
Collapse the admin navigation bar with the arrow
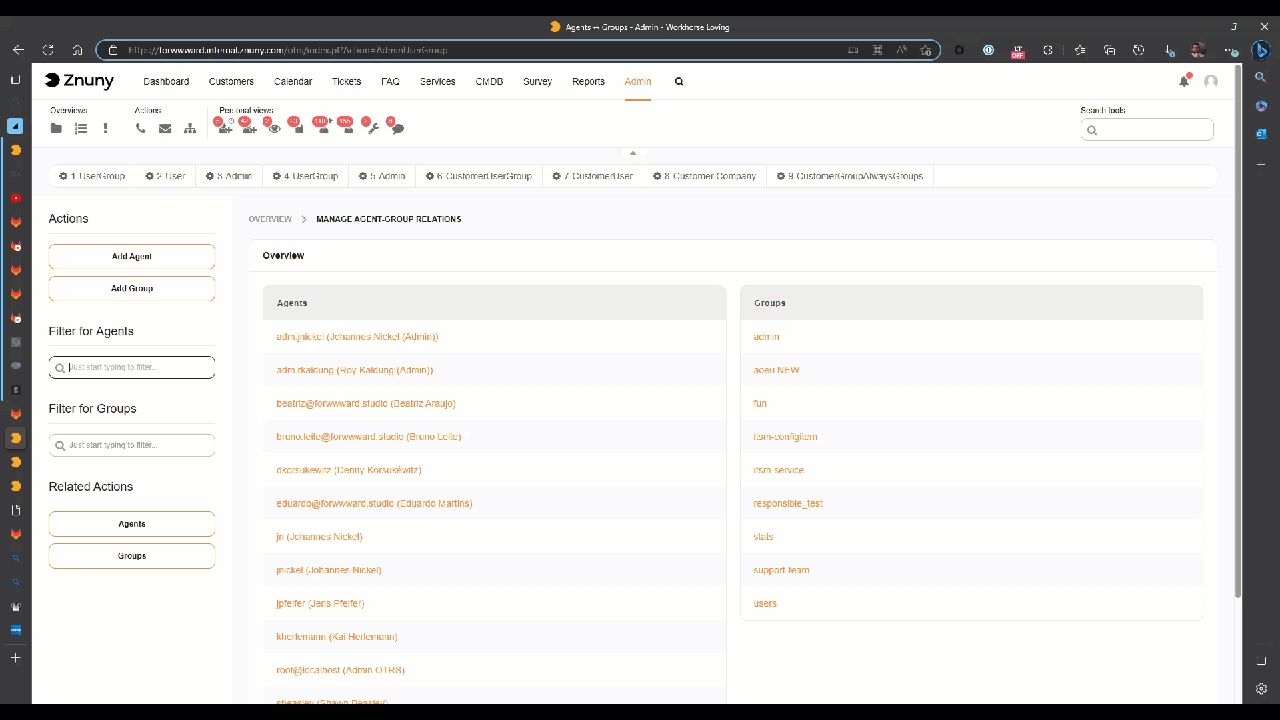tap(632, 152)
